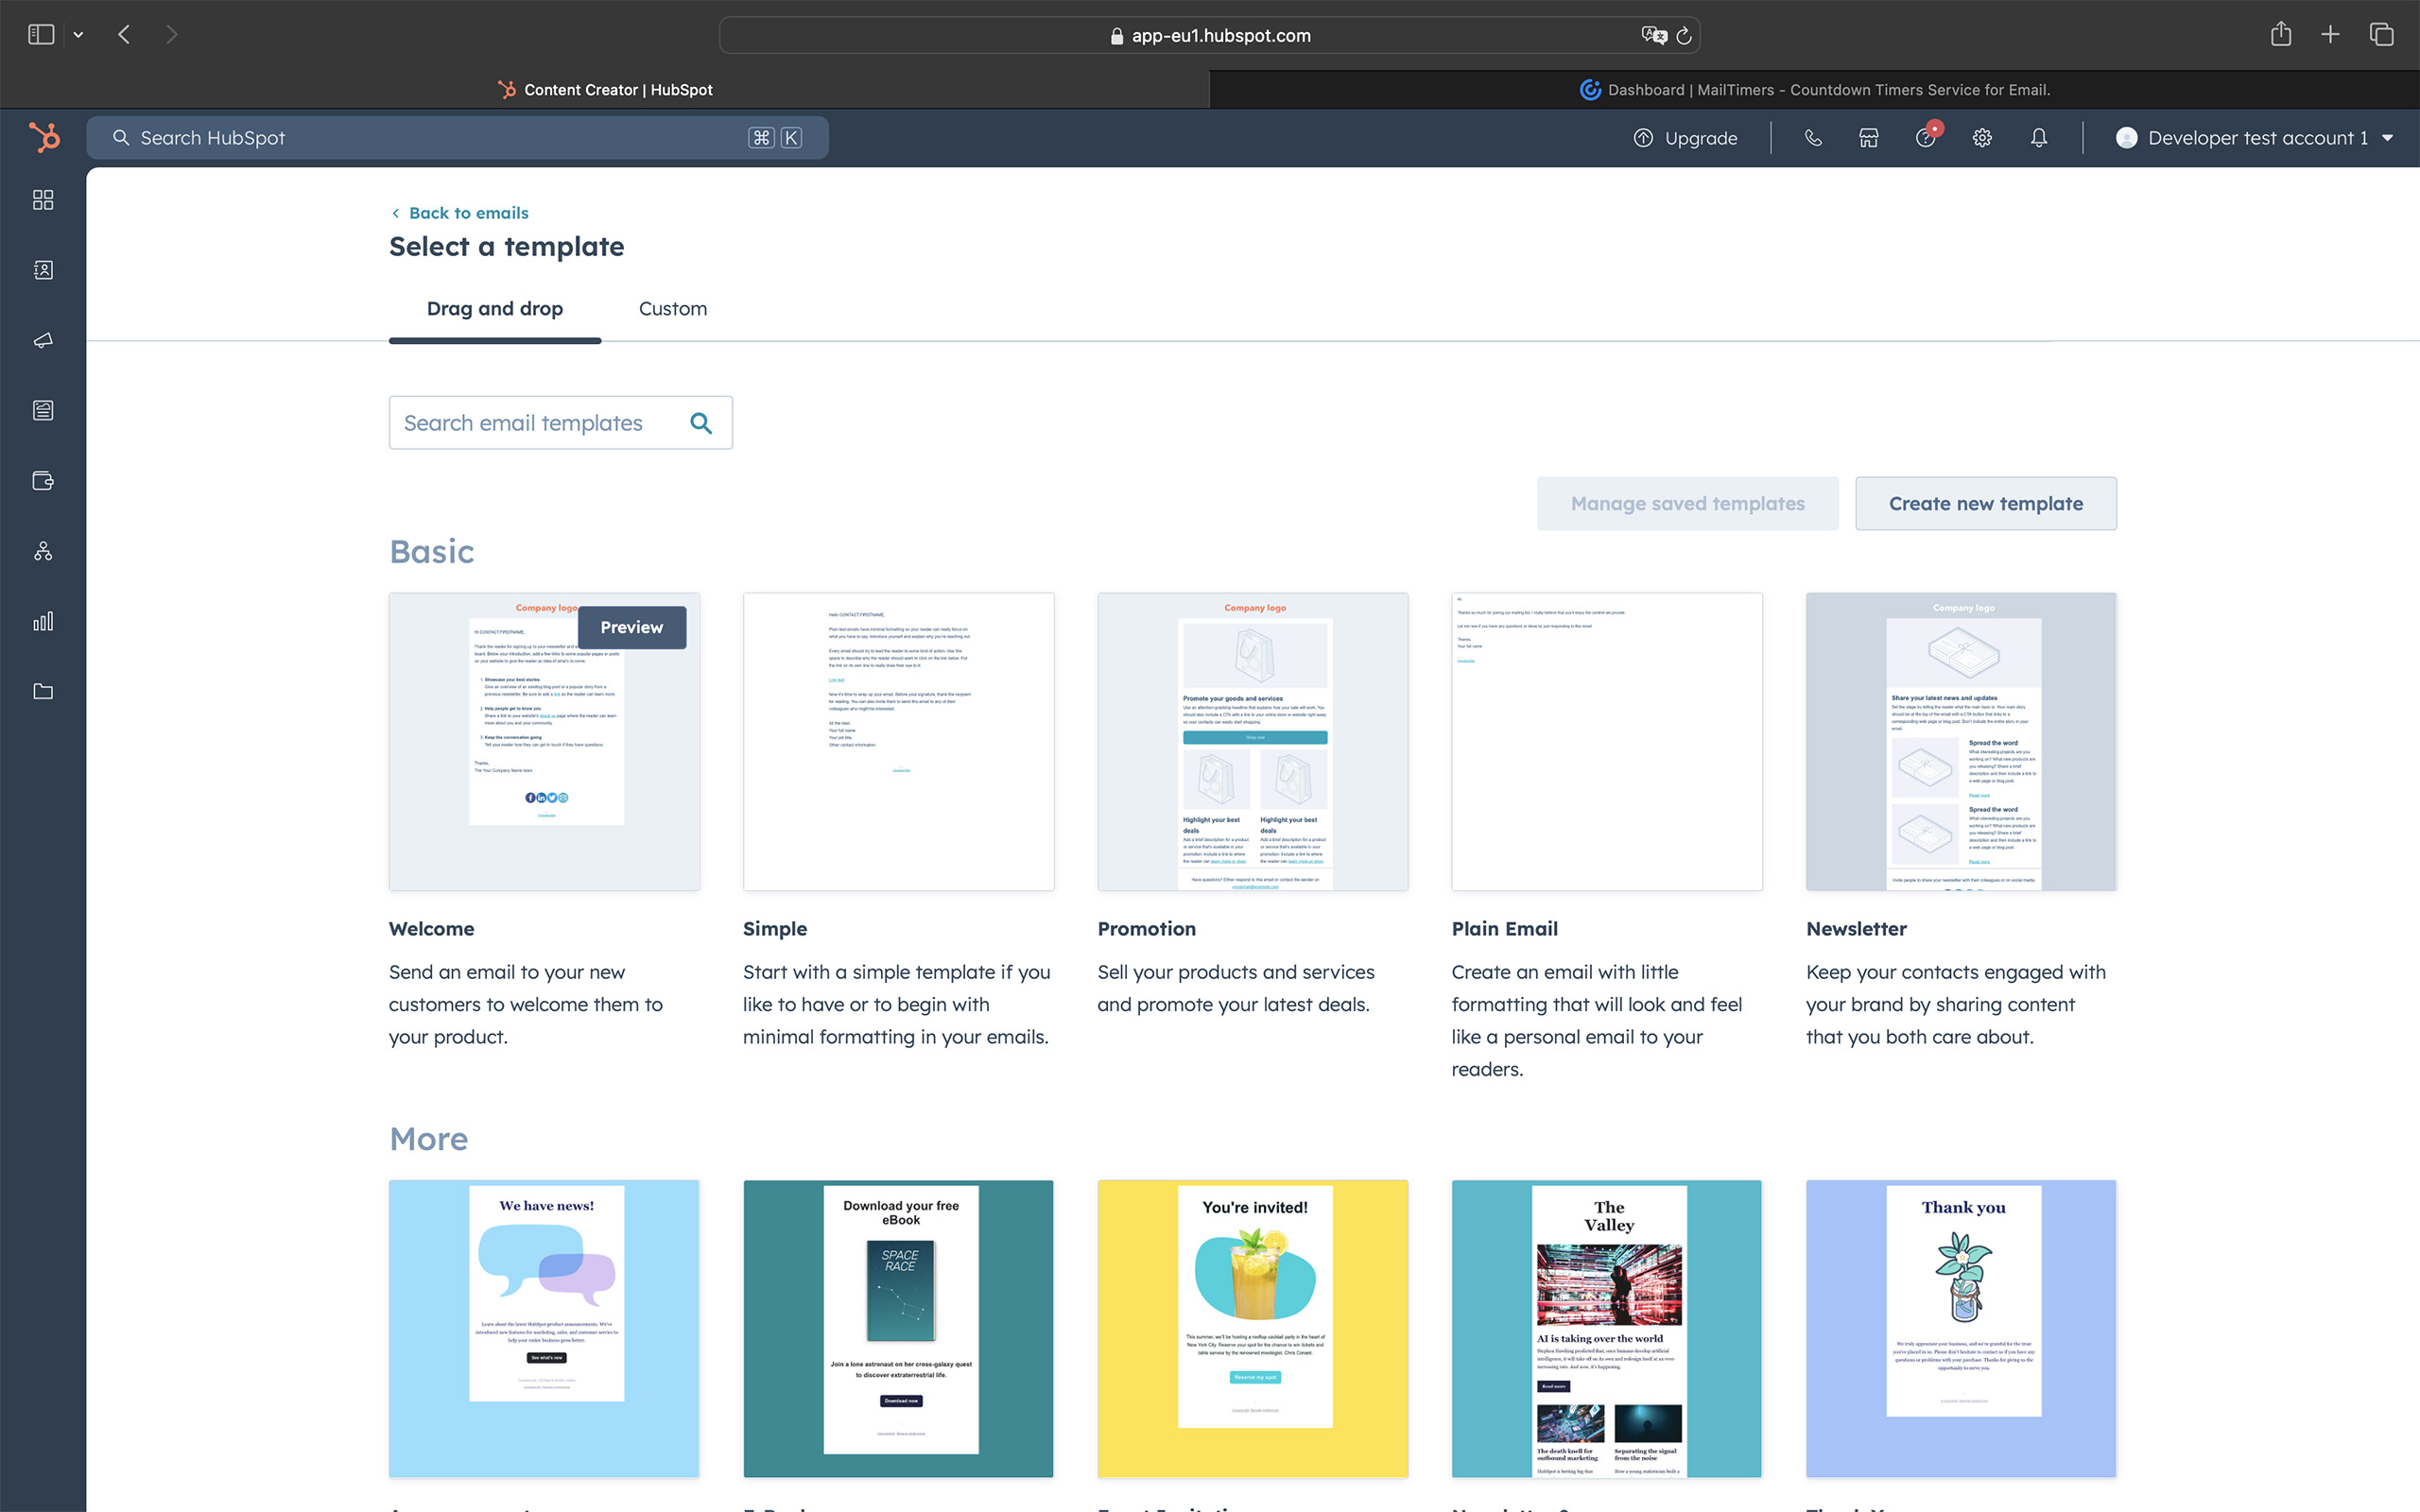The height and width of the screenshot is (1512, 2420).
Task: Click the HubSpot sprocket logo
Action: pyautogui.click(x=44, y=137)
